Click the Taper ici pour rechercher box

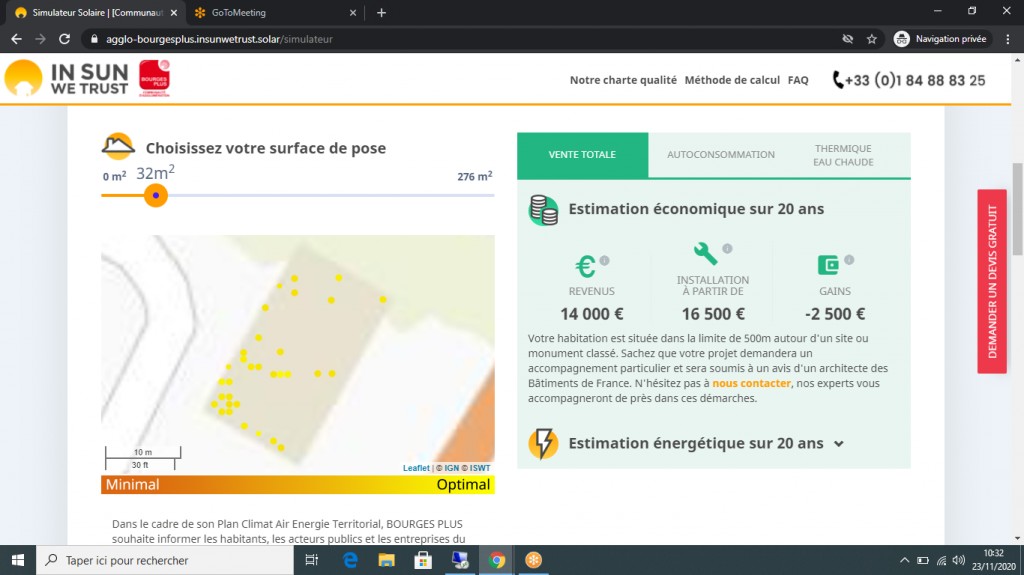[165, 560]
